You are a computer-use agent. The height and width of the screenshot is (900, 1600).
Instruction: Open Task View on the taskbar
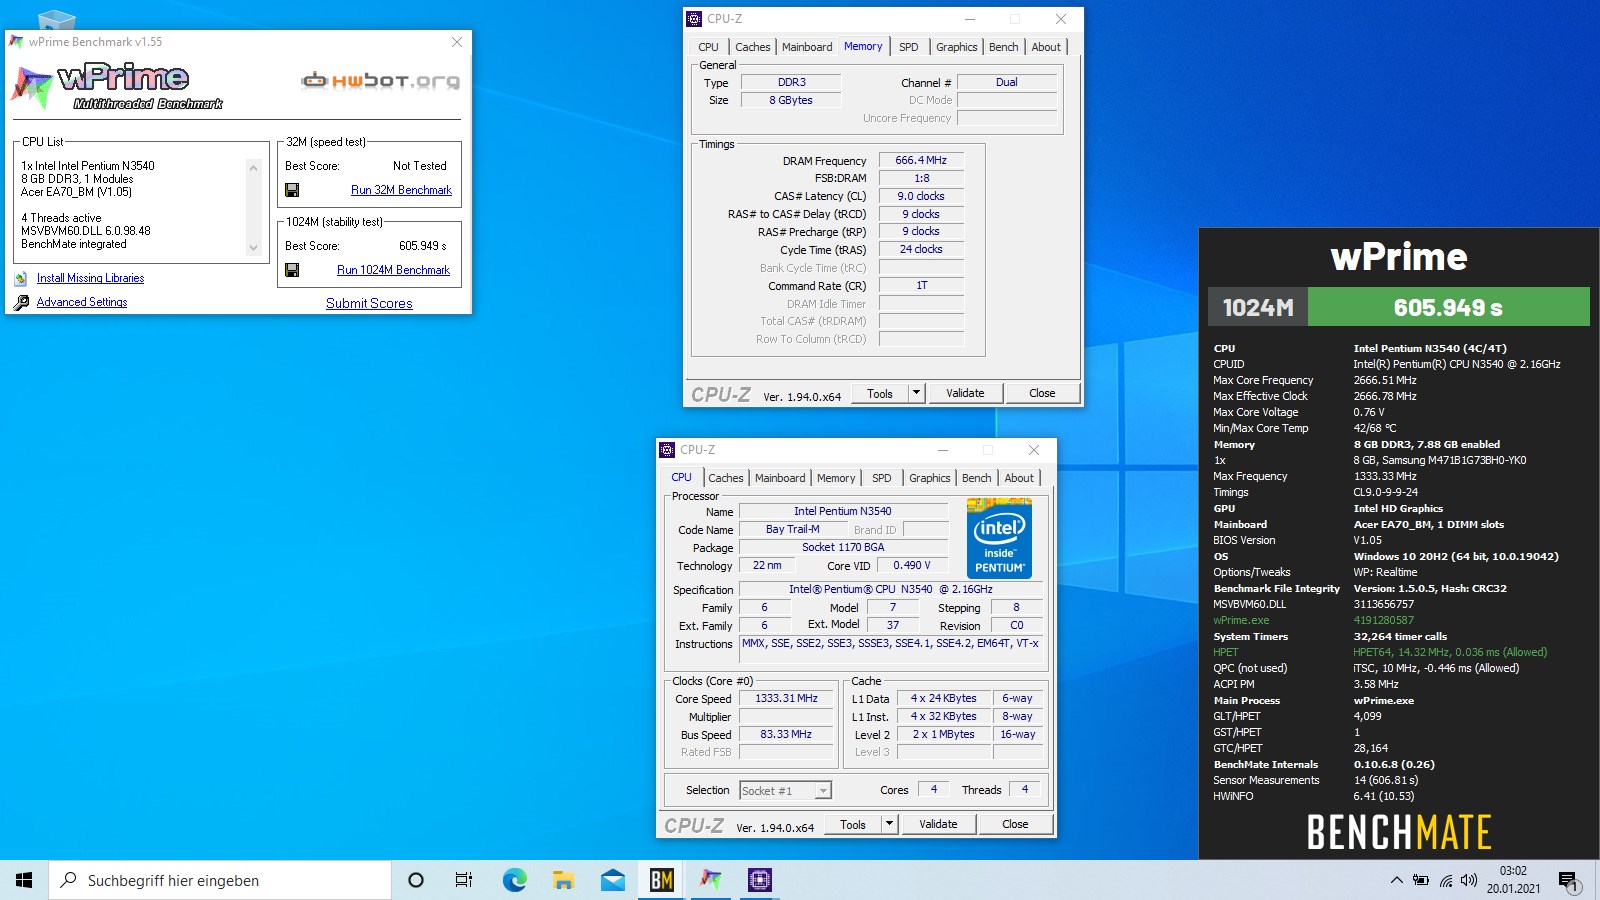[x=464, y=880]
